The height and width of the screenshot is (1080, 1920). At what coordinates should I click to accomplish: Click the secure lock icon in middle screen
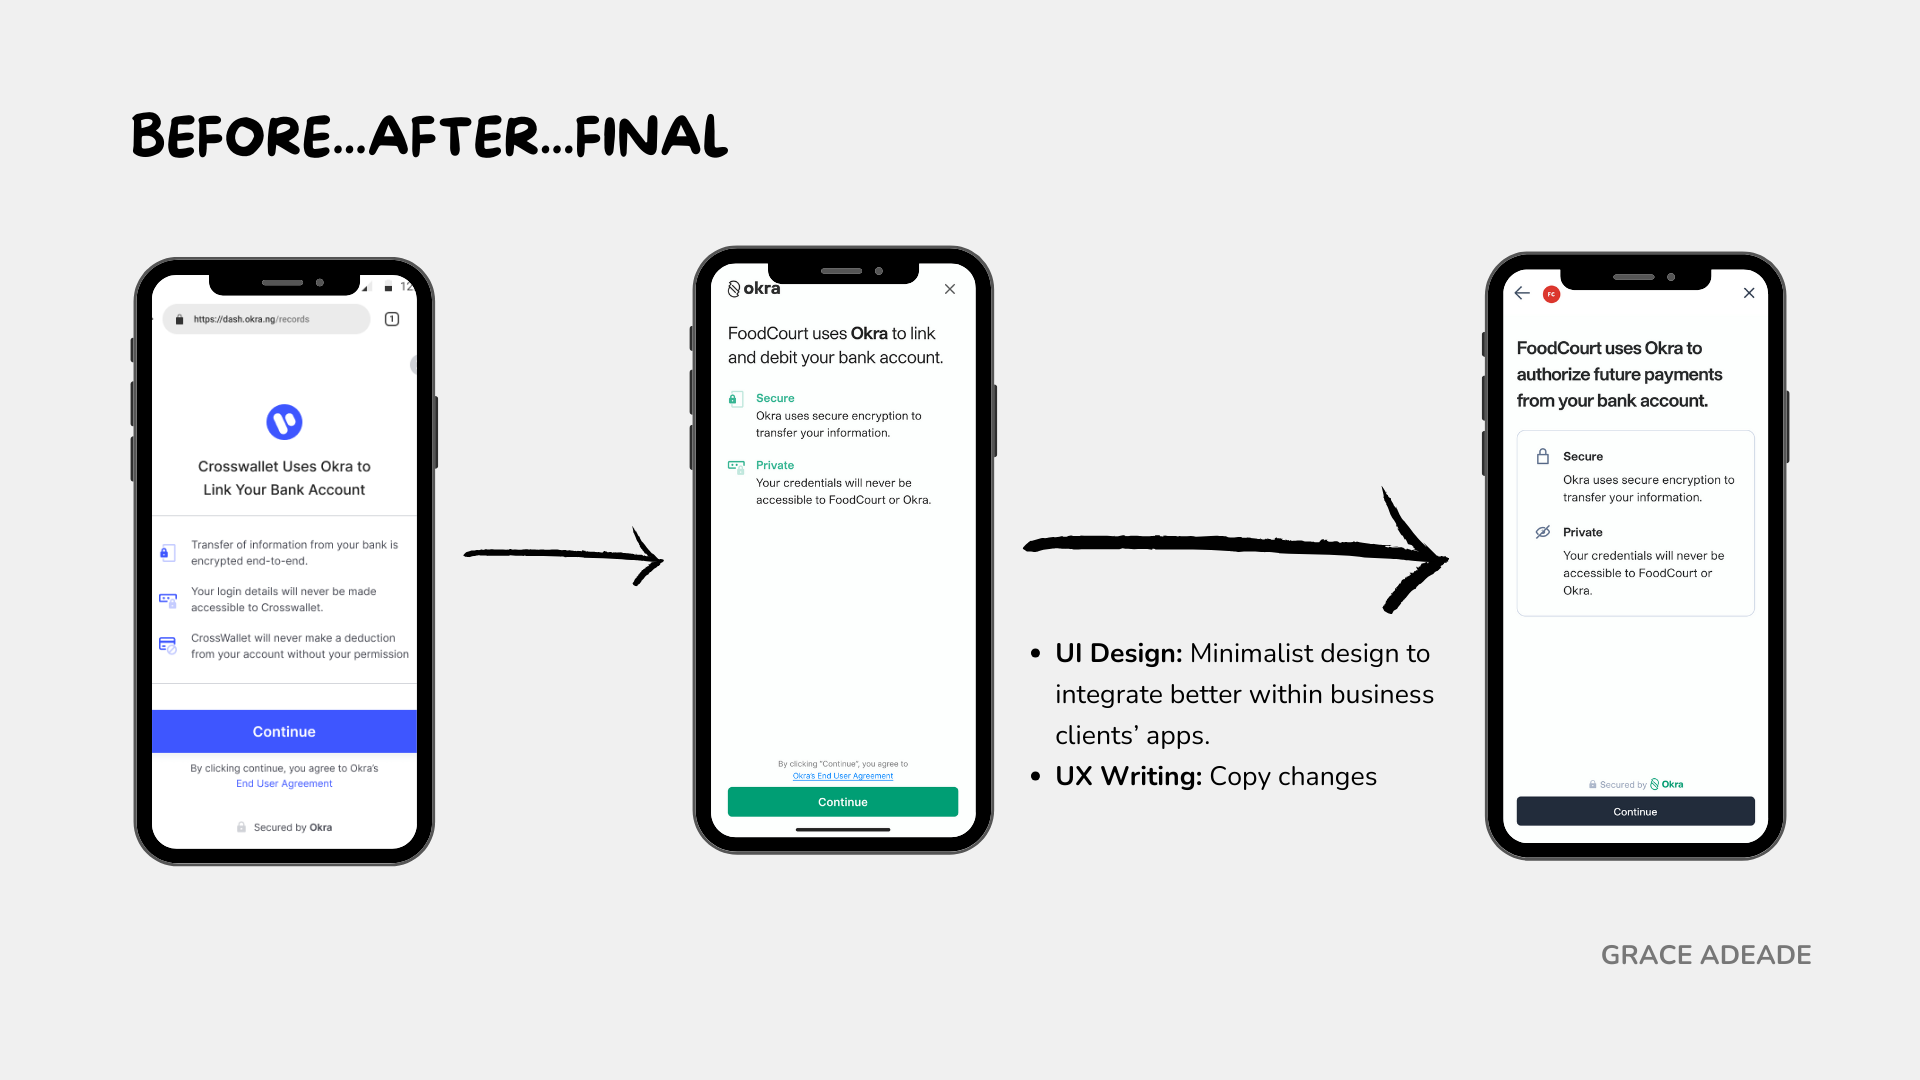coord(736,398)
